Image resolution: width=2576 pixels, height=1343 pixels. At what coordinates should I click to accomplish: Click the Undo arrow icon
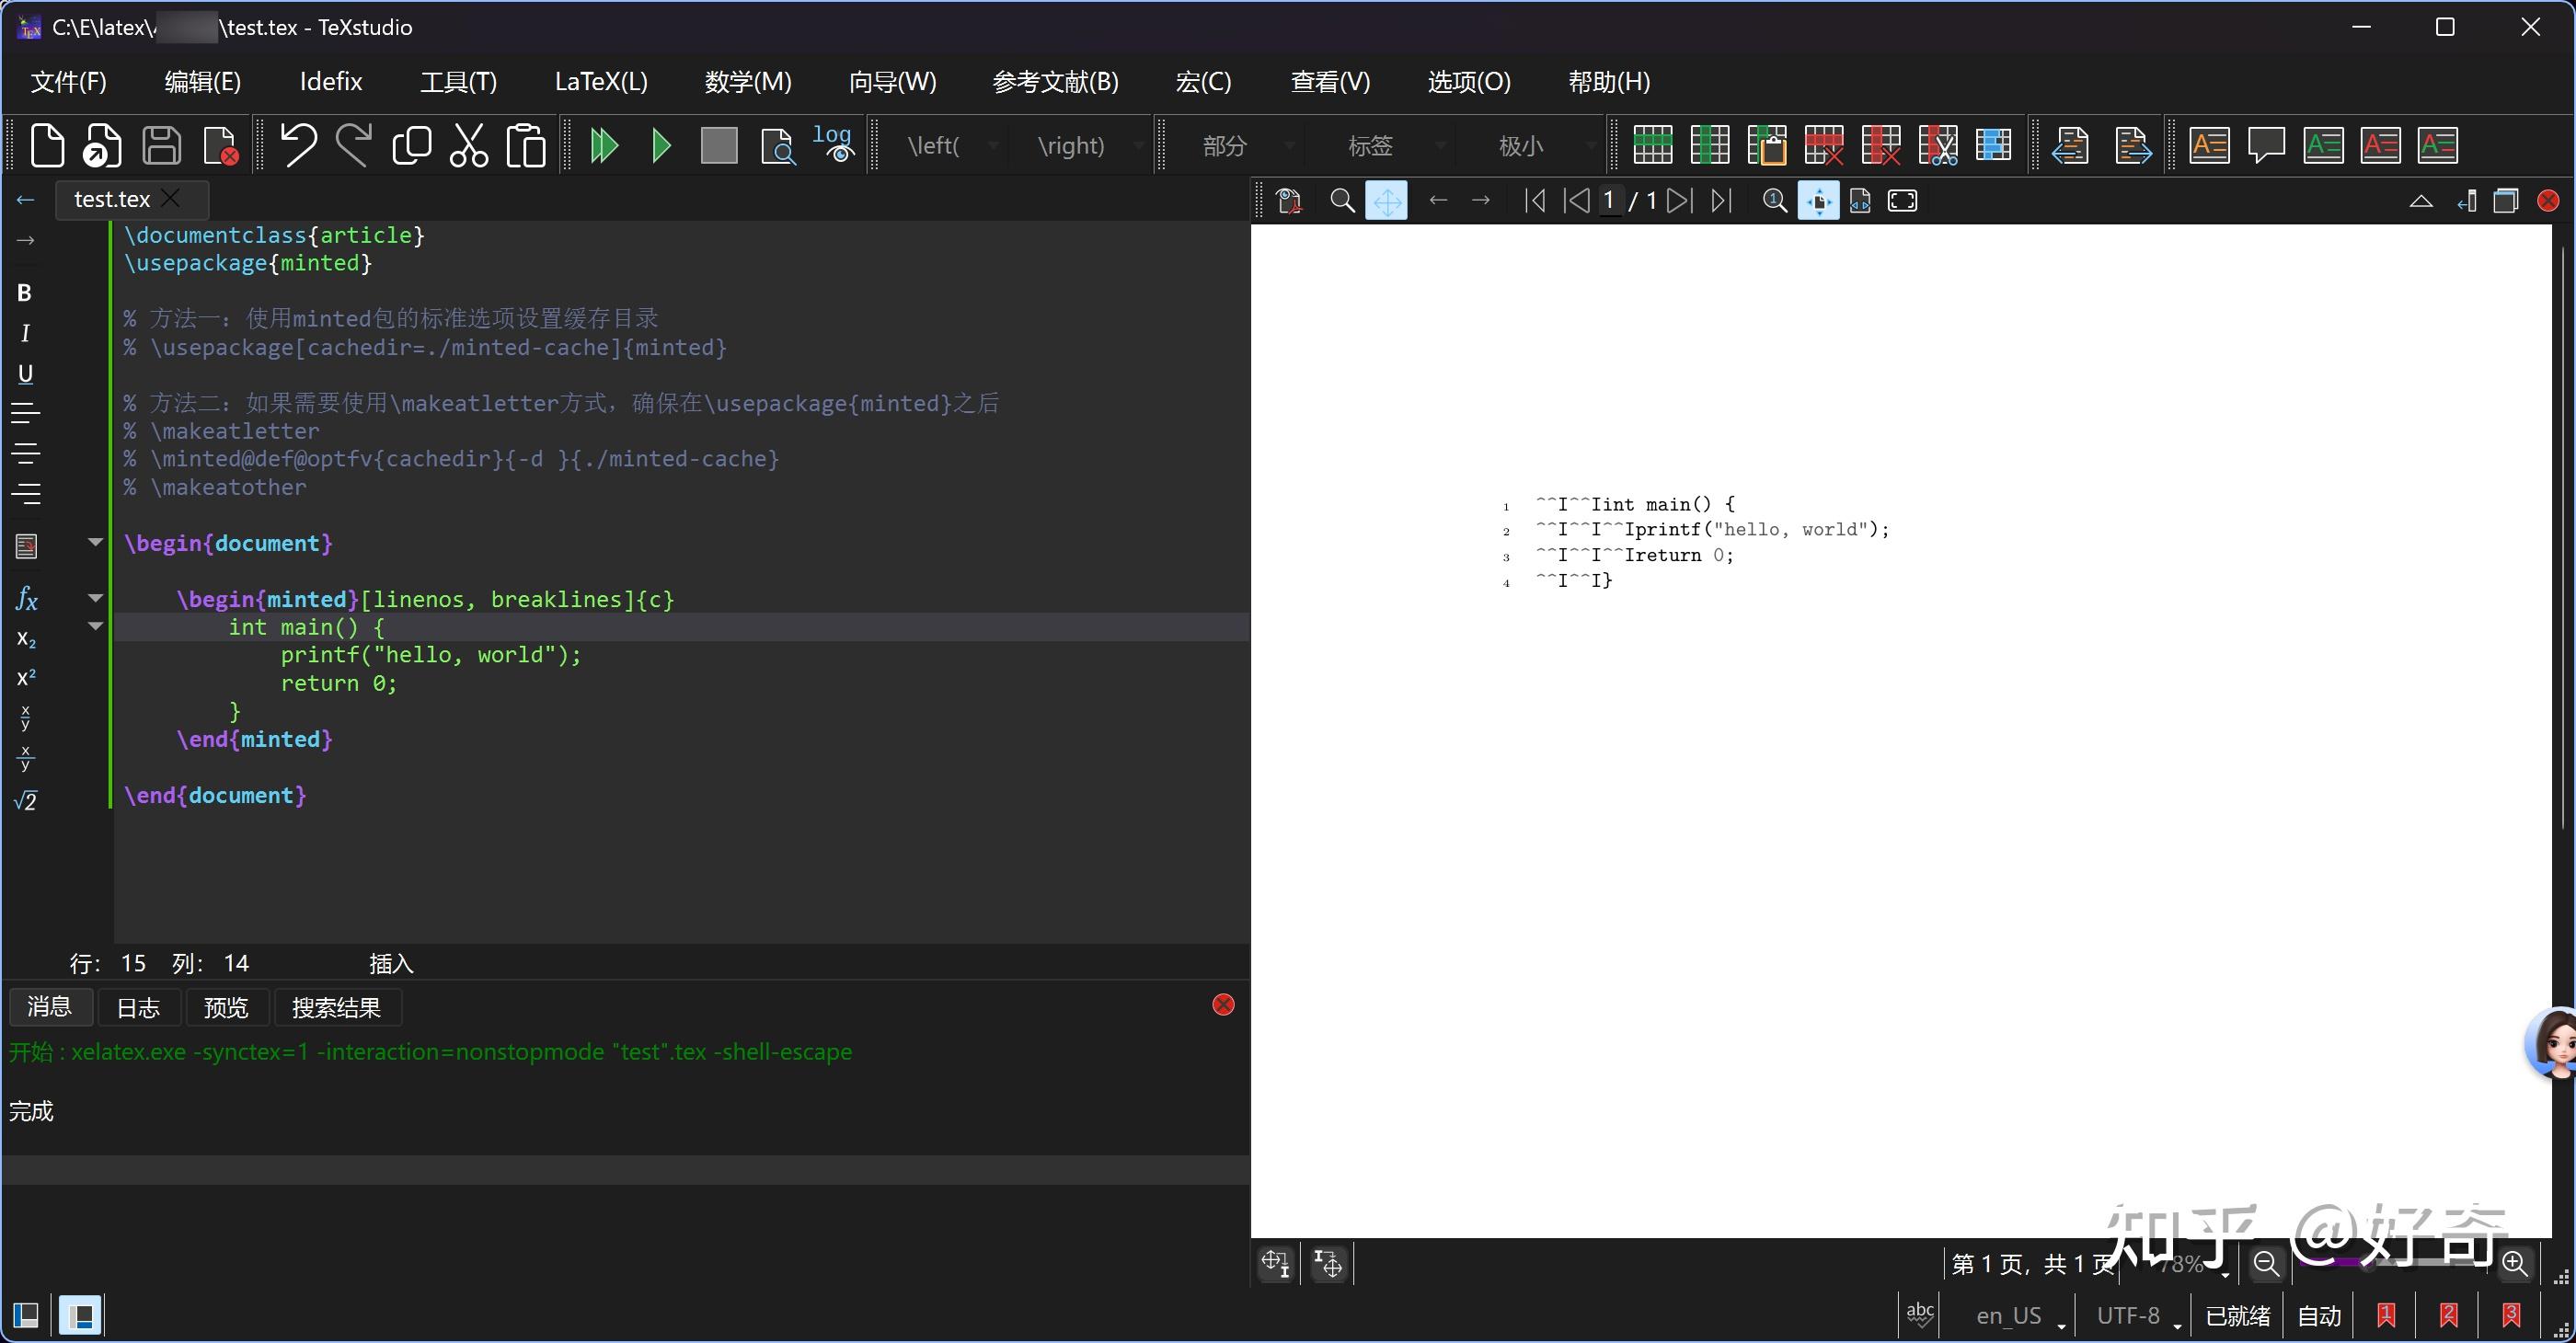pyautogui.click(x=297, y=146)
